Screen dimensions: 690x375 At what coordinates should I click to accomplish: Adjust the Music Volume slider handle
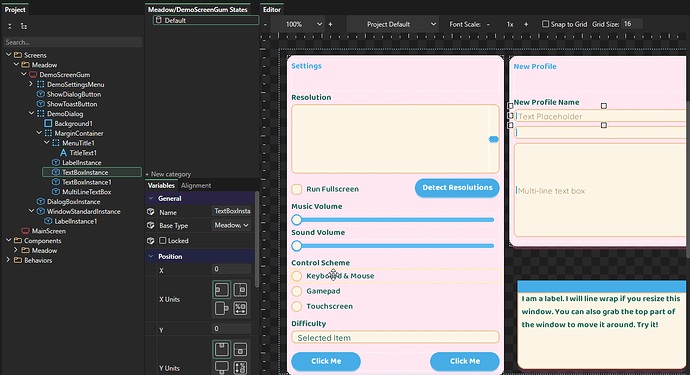(297, 220)
